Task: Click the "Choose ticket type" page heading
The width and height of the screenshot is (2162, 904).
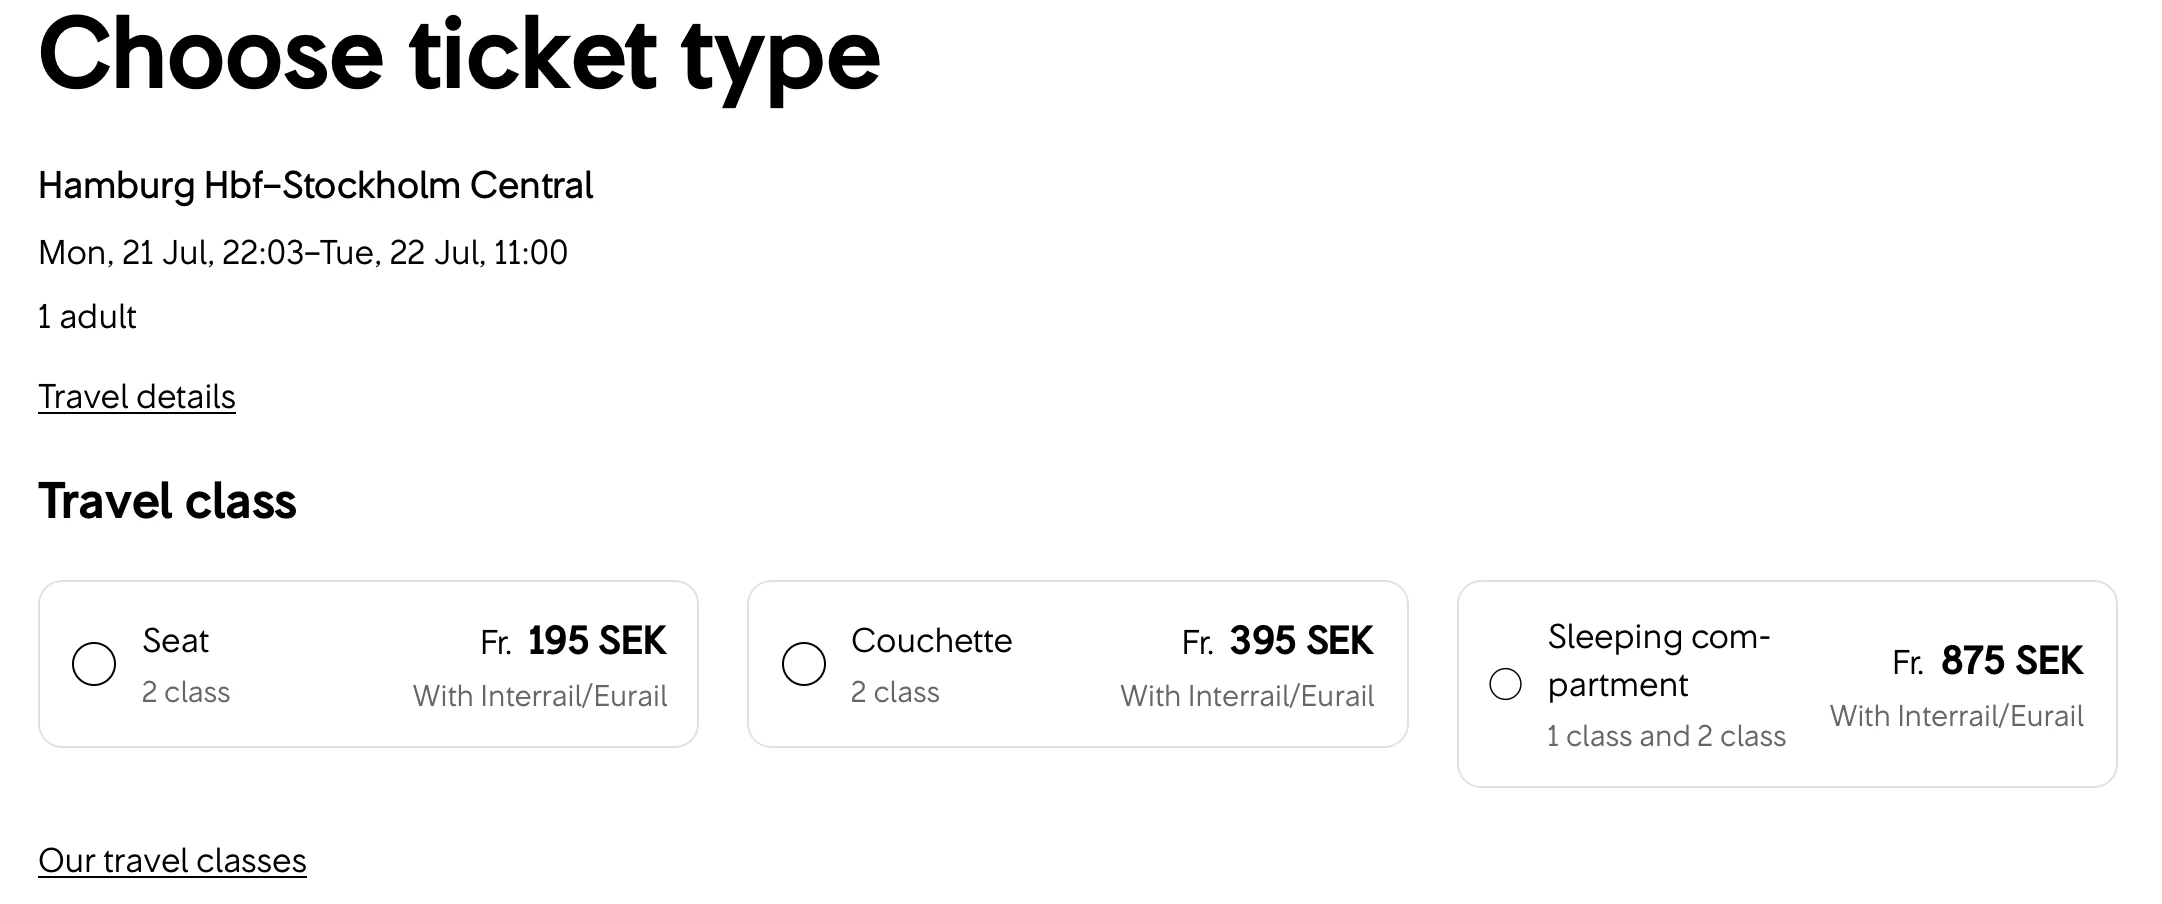Action: point(459,55)
